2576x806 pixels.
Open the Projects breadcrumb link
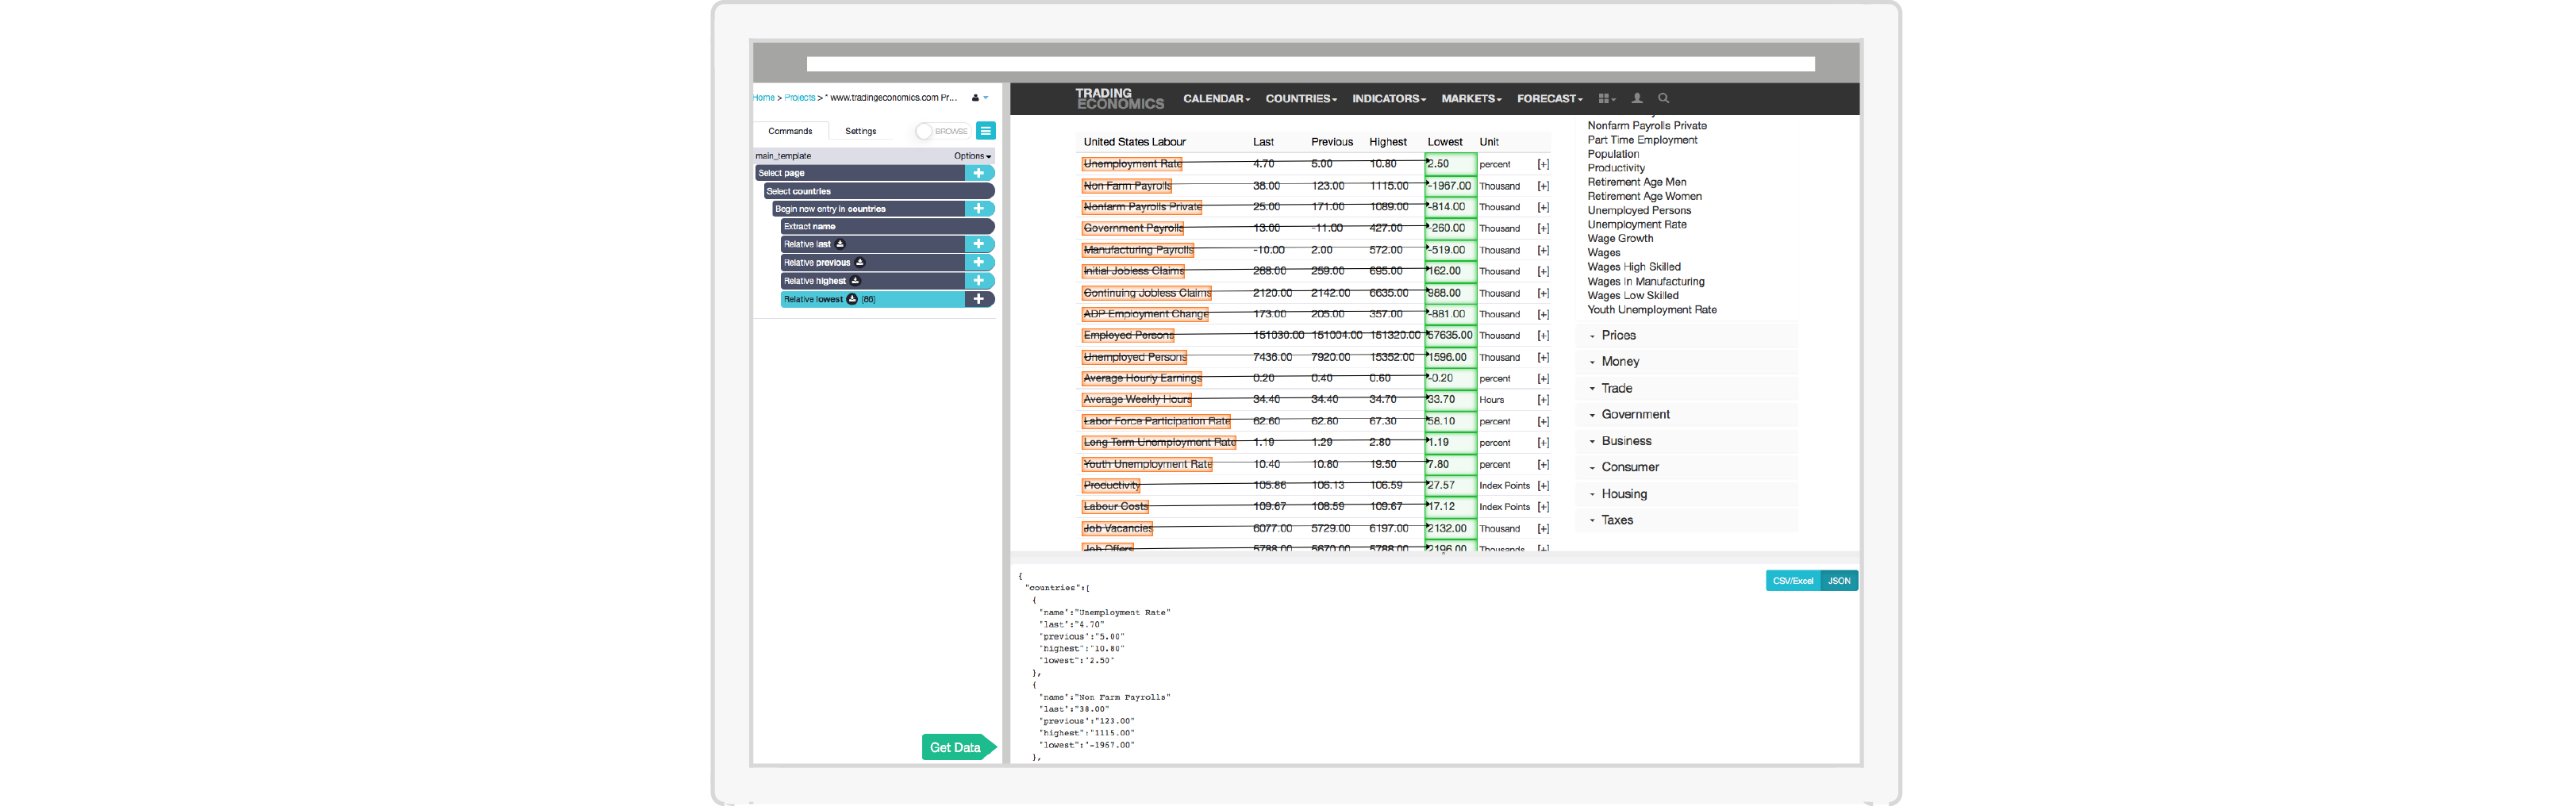tap(799, 97)
